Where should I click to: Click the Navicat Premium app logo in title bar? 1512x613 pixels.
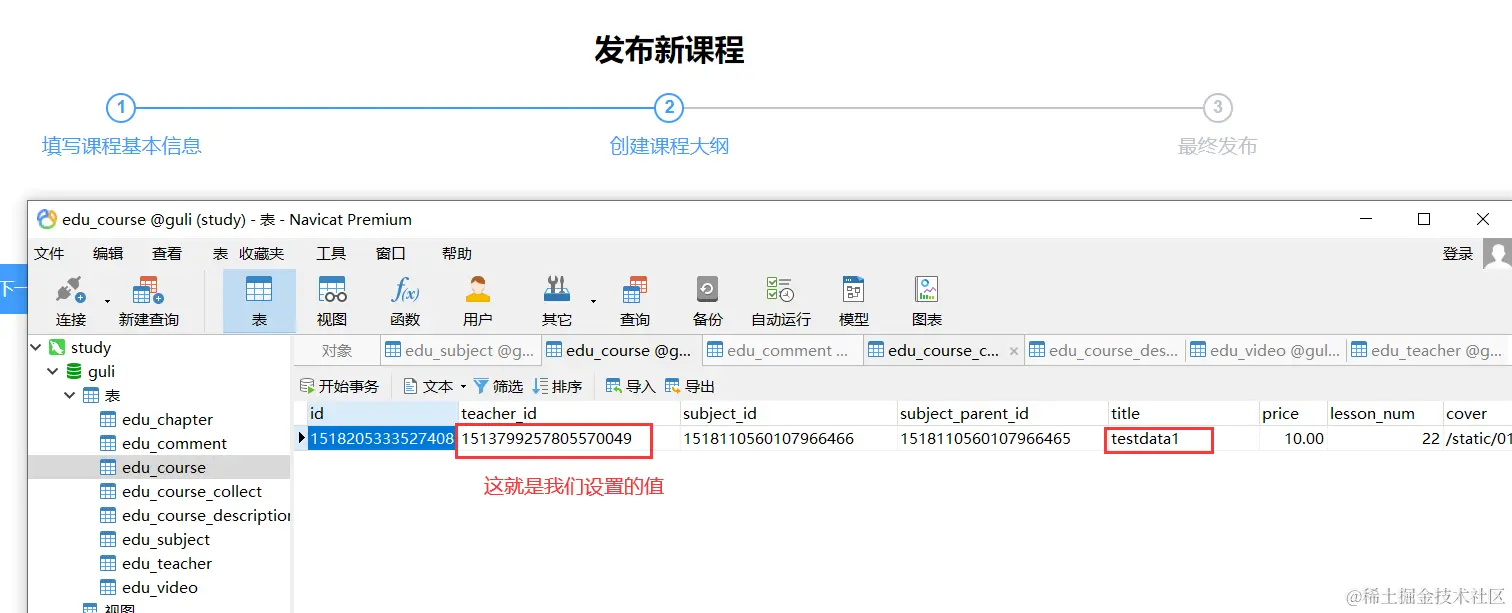46,219
